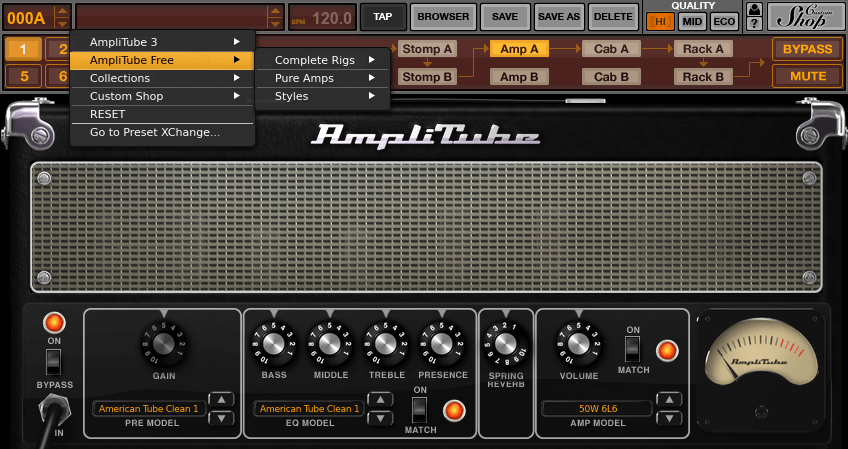
Task: Click the amp match red LED indicator
Action: click(667, 351)
